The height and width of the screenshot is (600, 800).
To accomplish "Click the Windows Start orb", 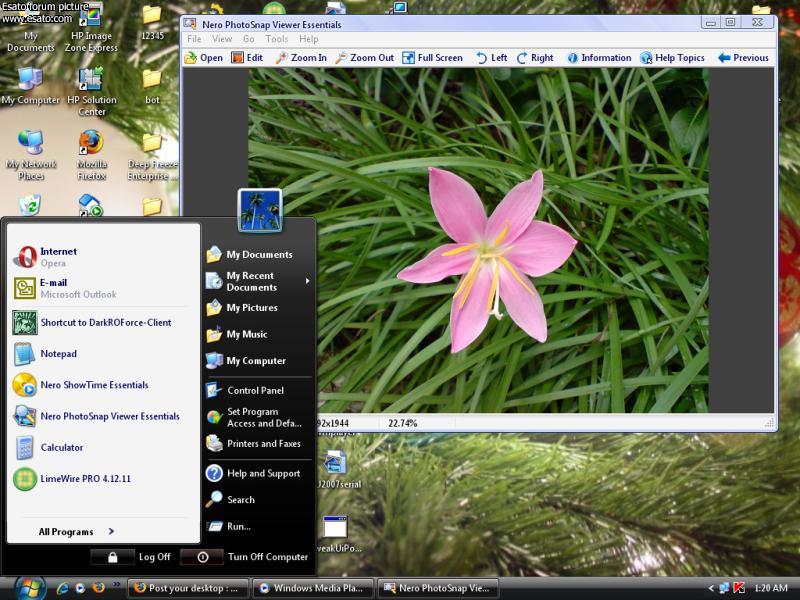I will pyautogui.click(x=30, y=588).
